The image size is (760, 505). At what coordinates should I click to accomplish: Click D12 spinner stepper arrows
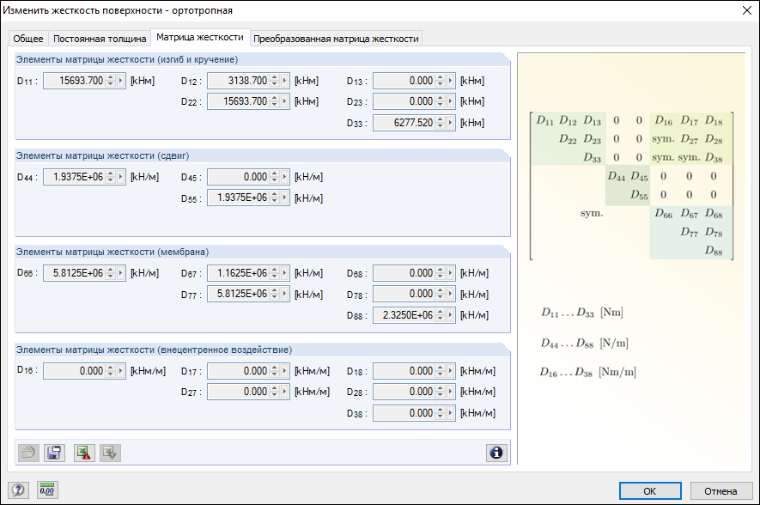pos(274,80)
